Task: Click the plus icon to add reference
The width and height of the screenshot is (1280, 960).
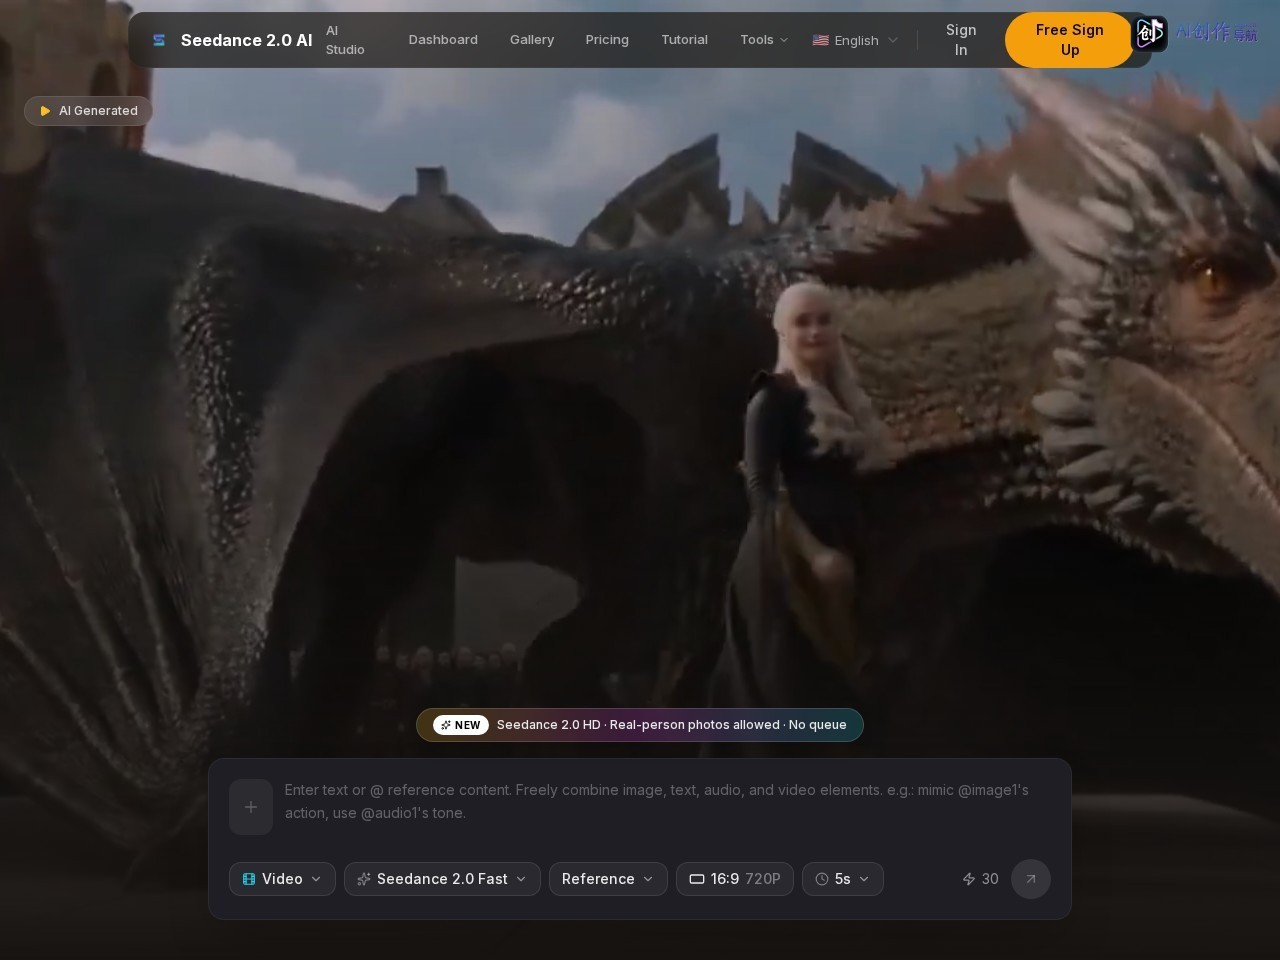Action: [x=251, y=807]
